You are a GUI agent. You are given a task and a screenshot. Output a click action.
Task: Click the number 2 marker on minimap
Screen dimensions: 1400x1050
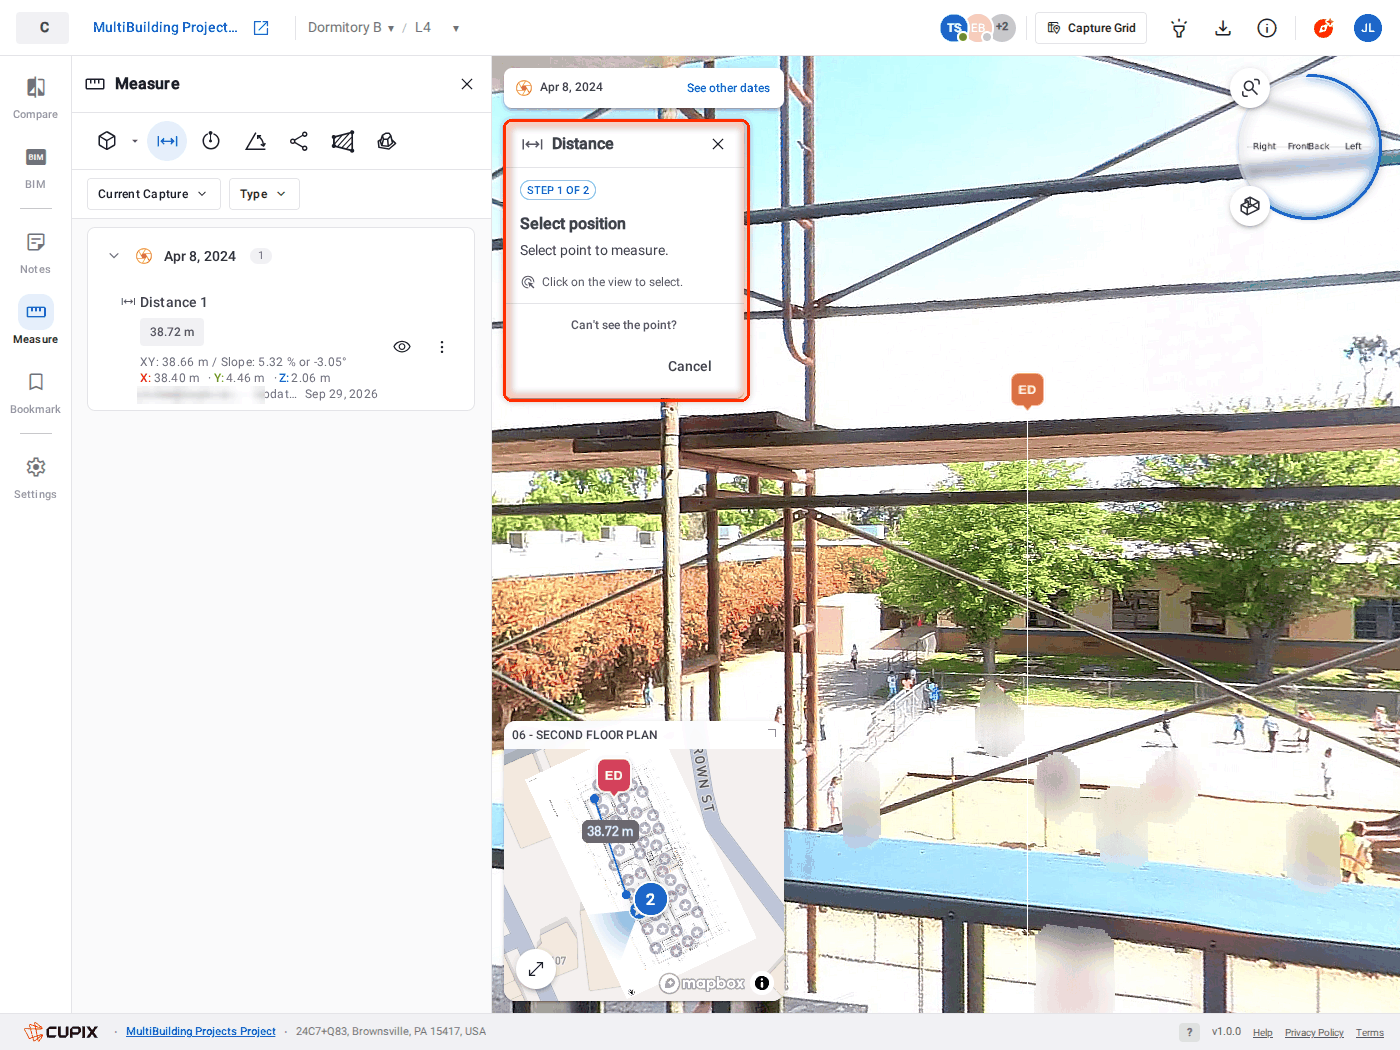[650, 899]
